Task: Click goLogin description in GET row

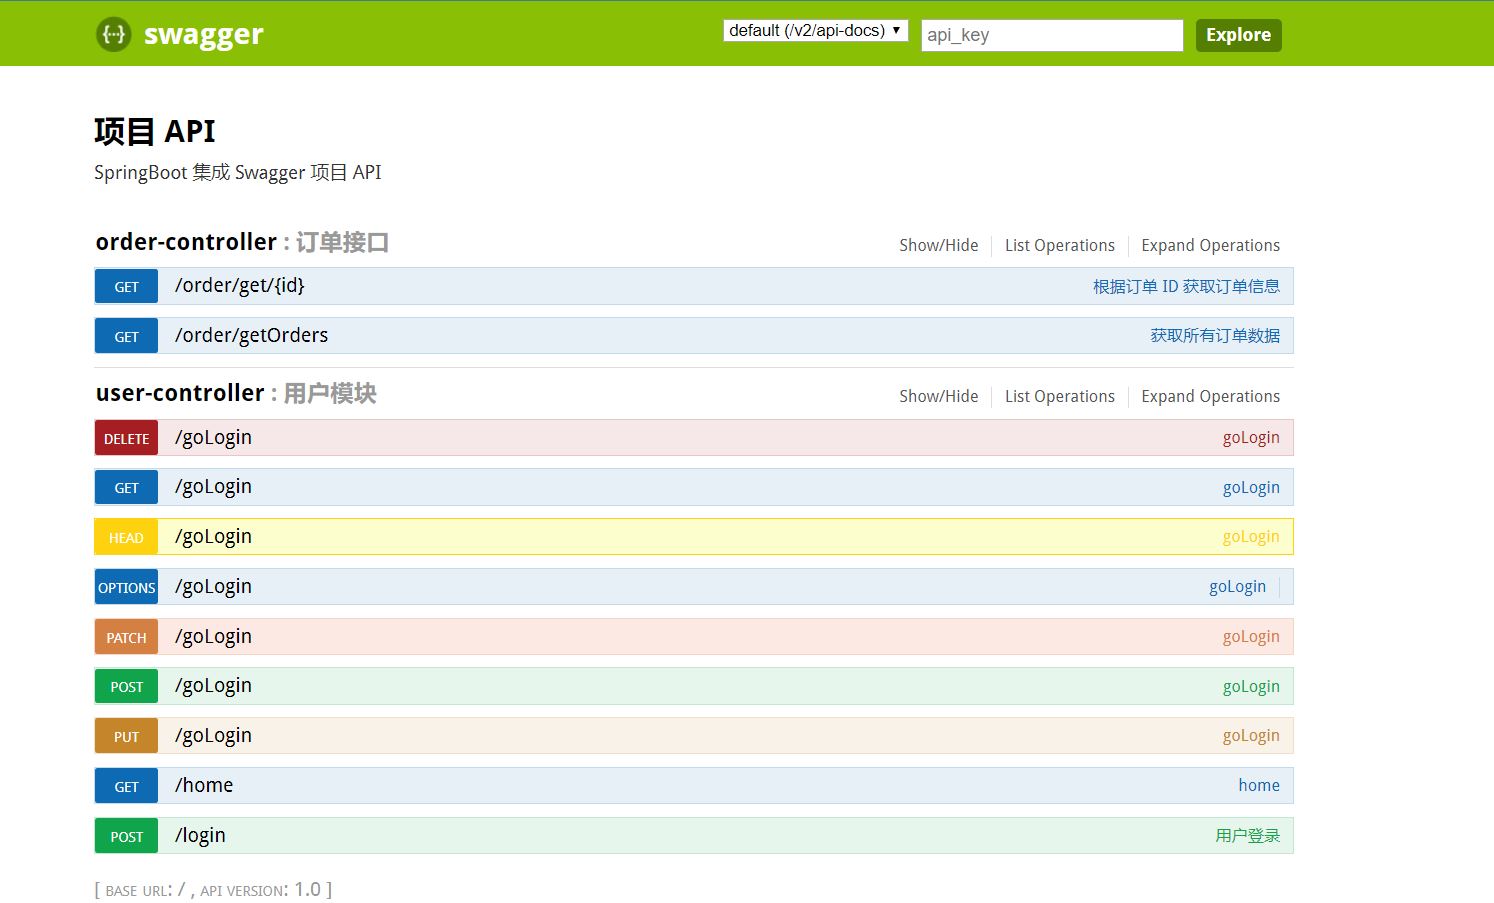Action: point(1251,487)
